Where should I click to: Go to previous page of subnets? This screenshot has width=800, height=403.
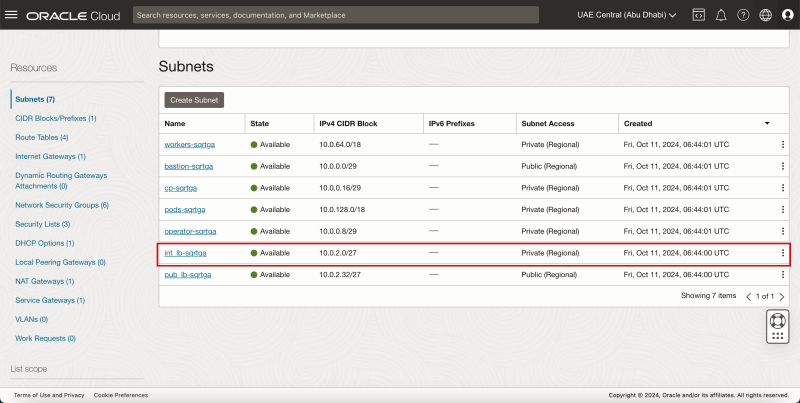point(750,297)
